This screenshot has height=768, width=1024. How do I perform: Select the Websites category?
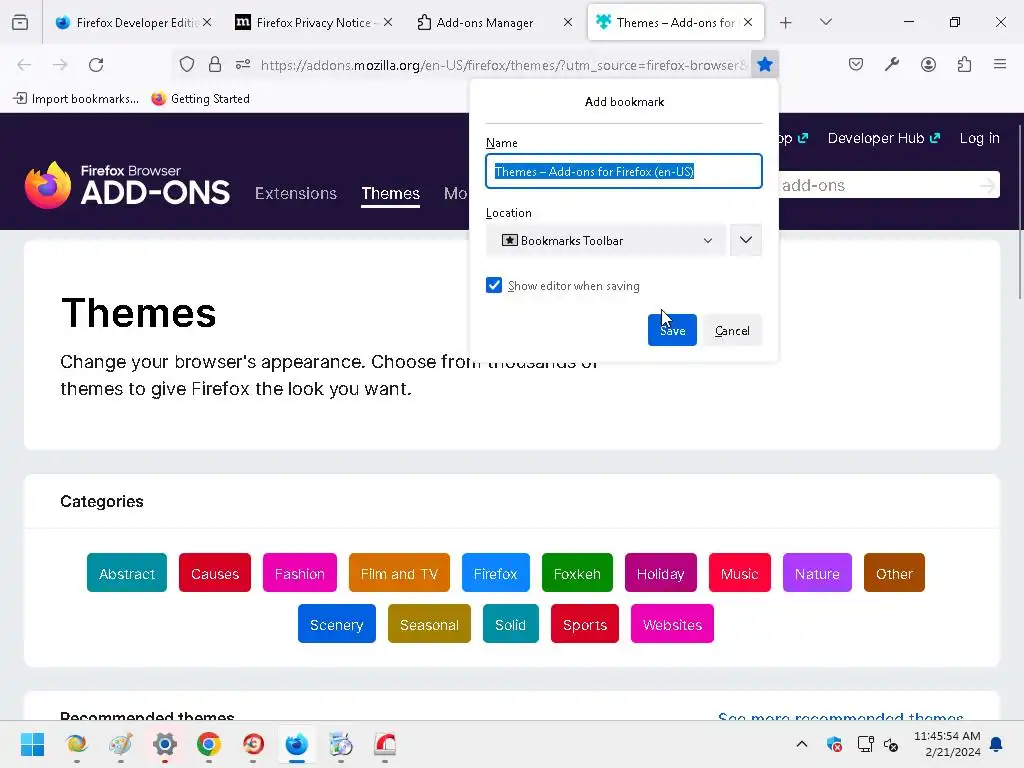672,624
